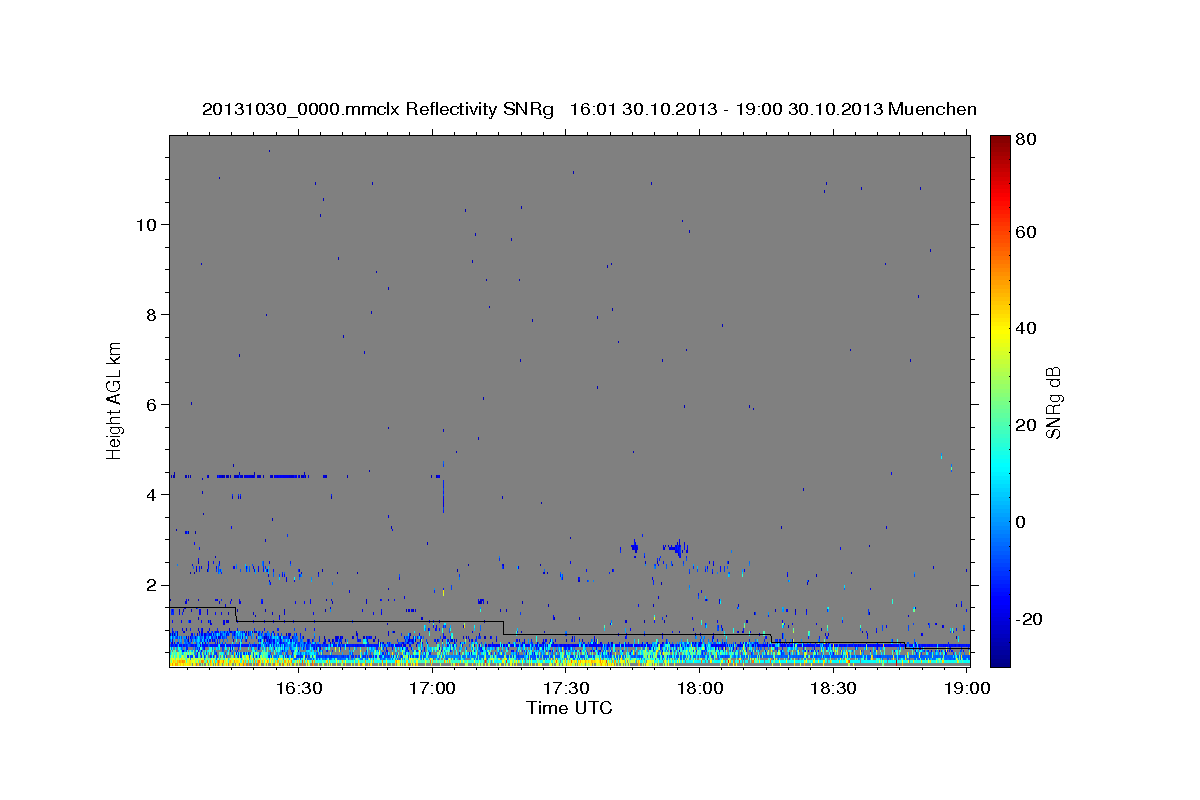Image resolution: width=1200 pixels, height=800 pixels.
Task: Click the colorbar value 80
Action: (1027, 141)
